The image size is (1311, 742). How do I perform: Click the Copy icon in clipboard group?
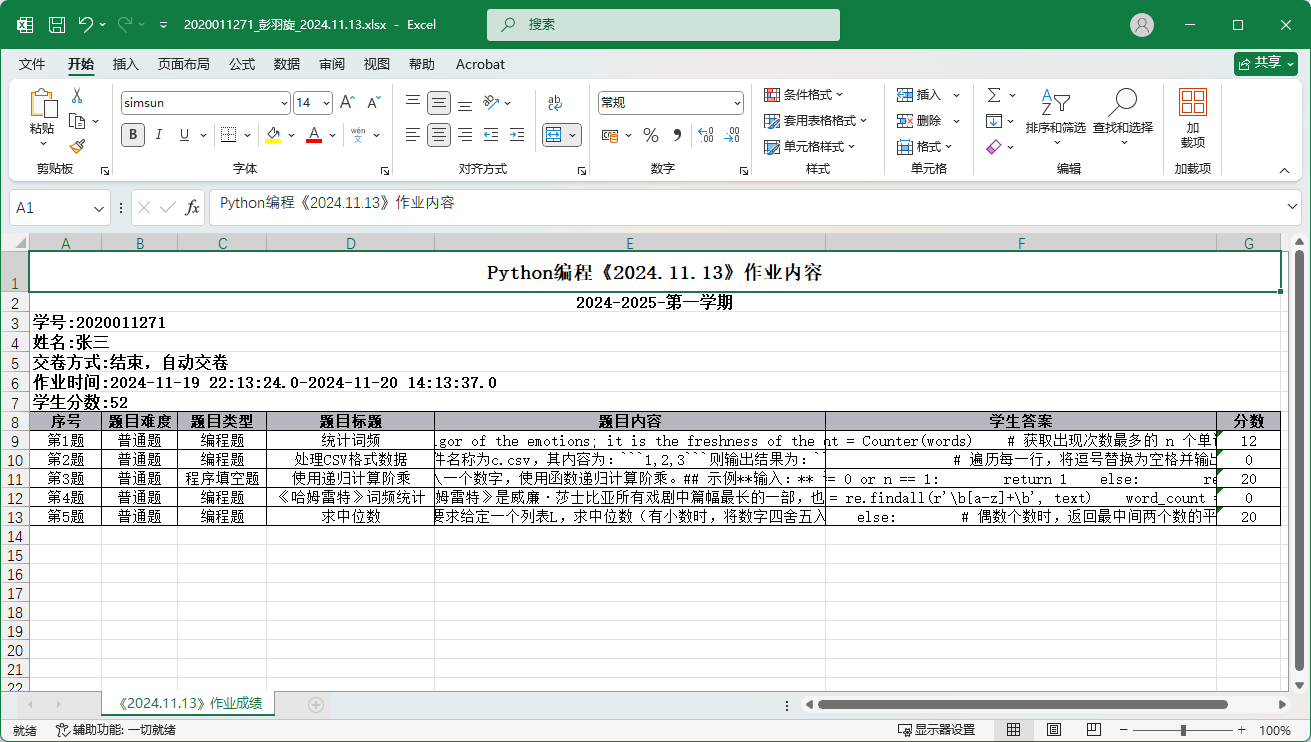77,121
